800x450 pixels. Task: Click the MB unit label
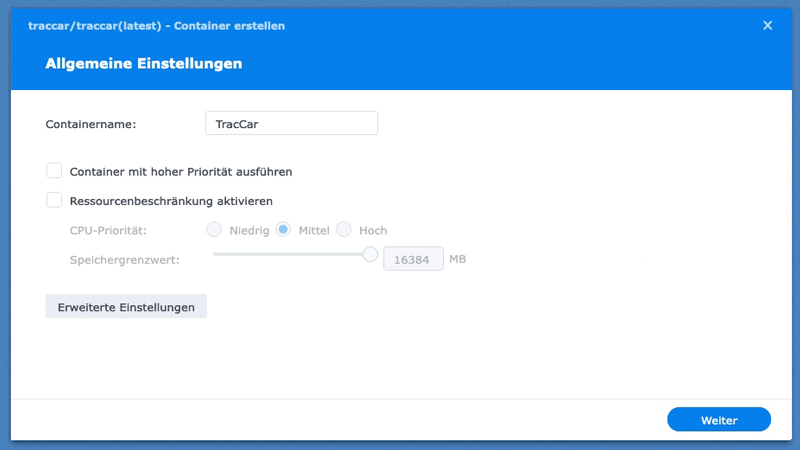click(457, 259)
